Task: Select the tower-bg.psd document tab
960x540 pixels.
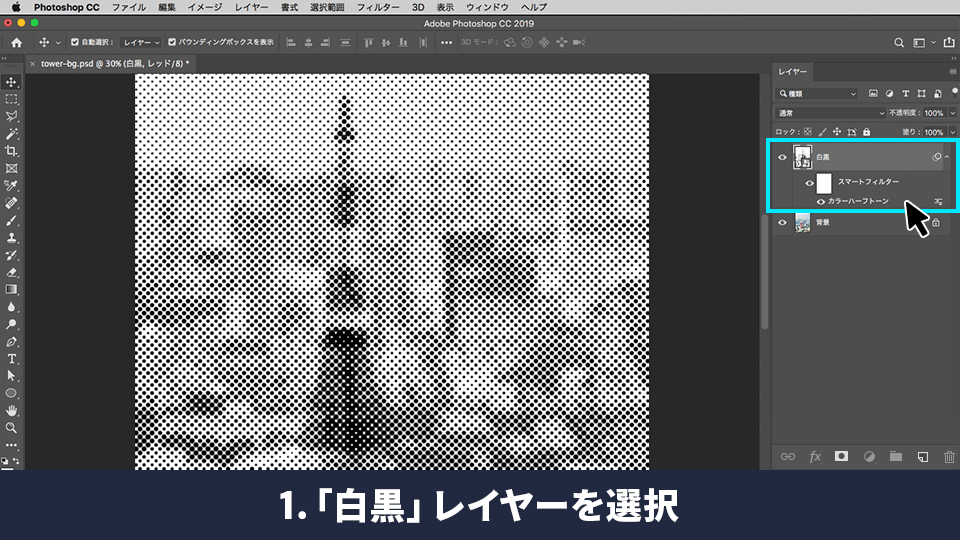Action: pyautogui.click(x=110, y=63)
